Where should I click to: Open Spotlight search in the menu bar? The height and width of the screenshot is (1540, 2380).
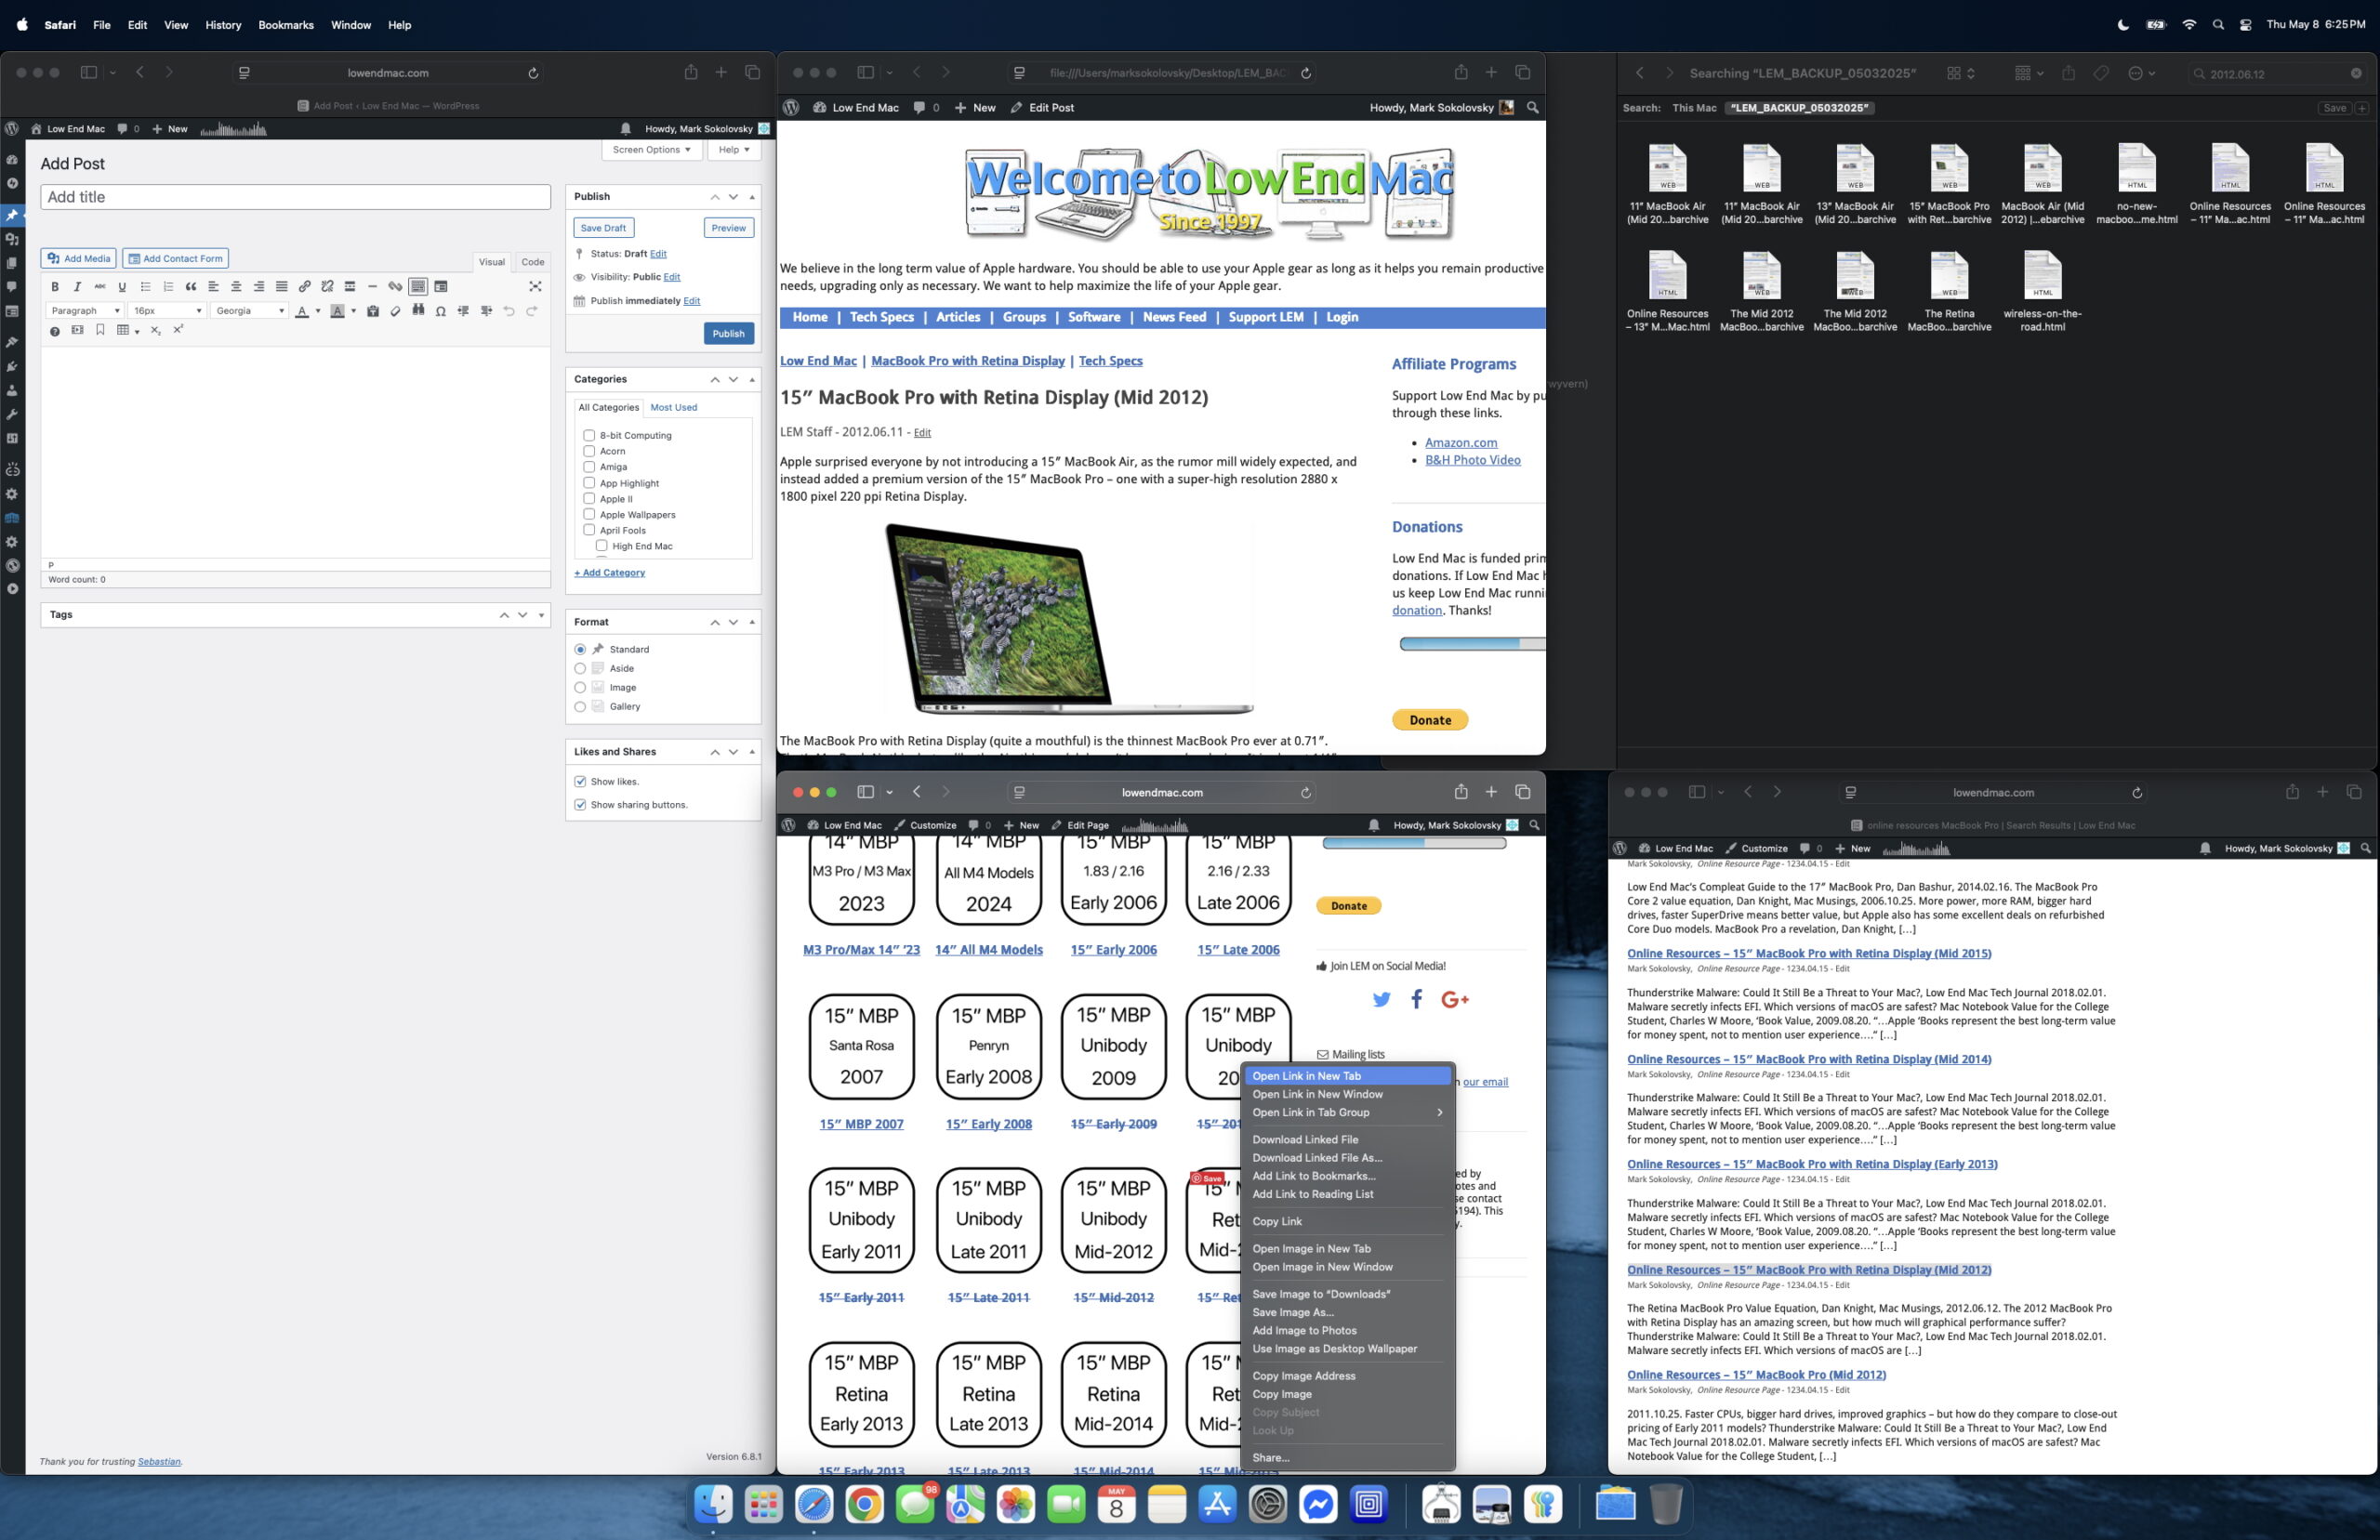[x=2218, y=25]
